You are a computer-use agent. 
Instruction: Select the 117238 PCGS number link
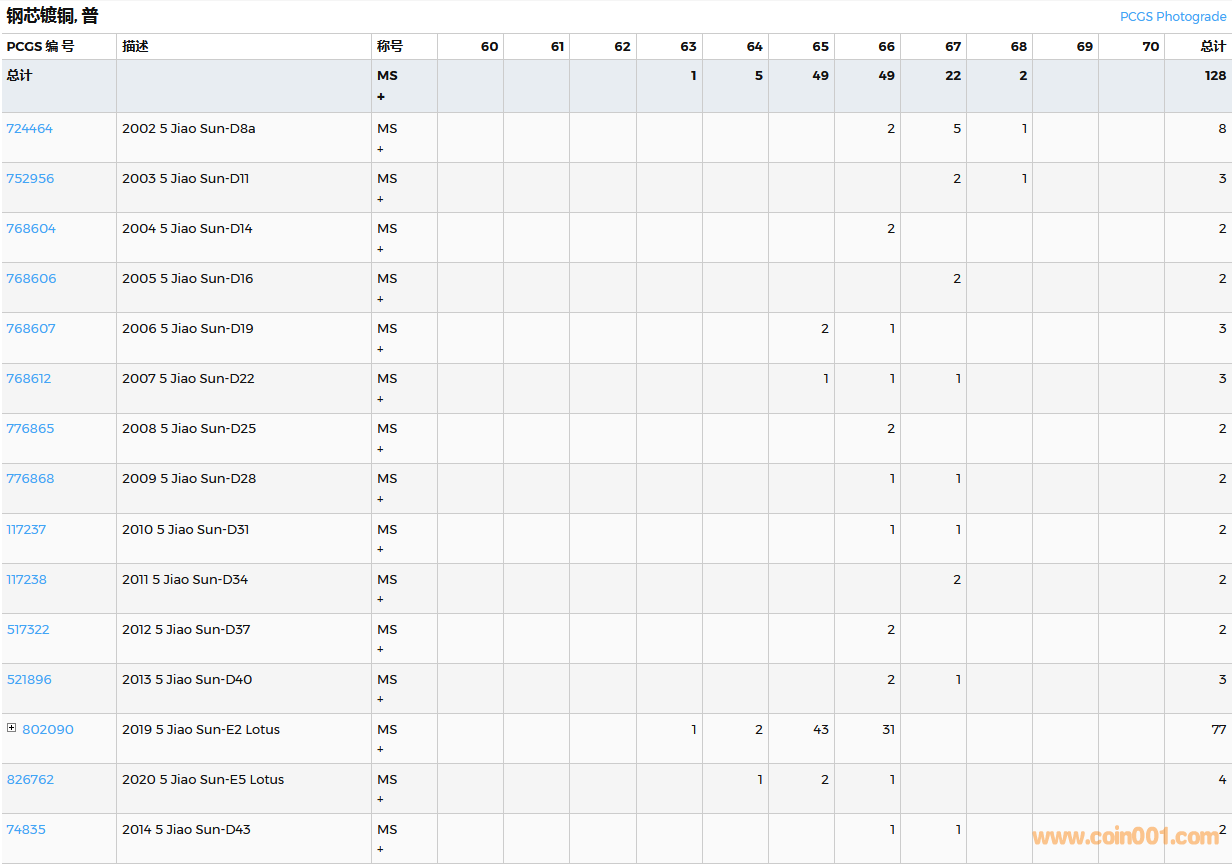tap(27, 580)
